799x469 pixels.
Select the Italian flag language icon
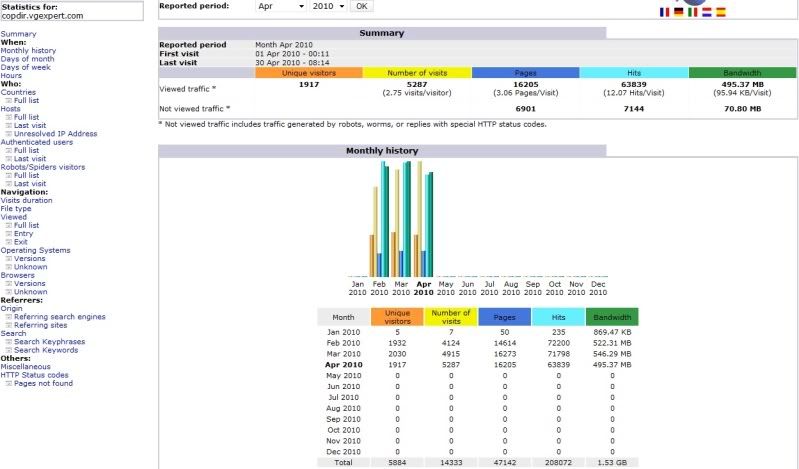(x=692, y=12)
